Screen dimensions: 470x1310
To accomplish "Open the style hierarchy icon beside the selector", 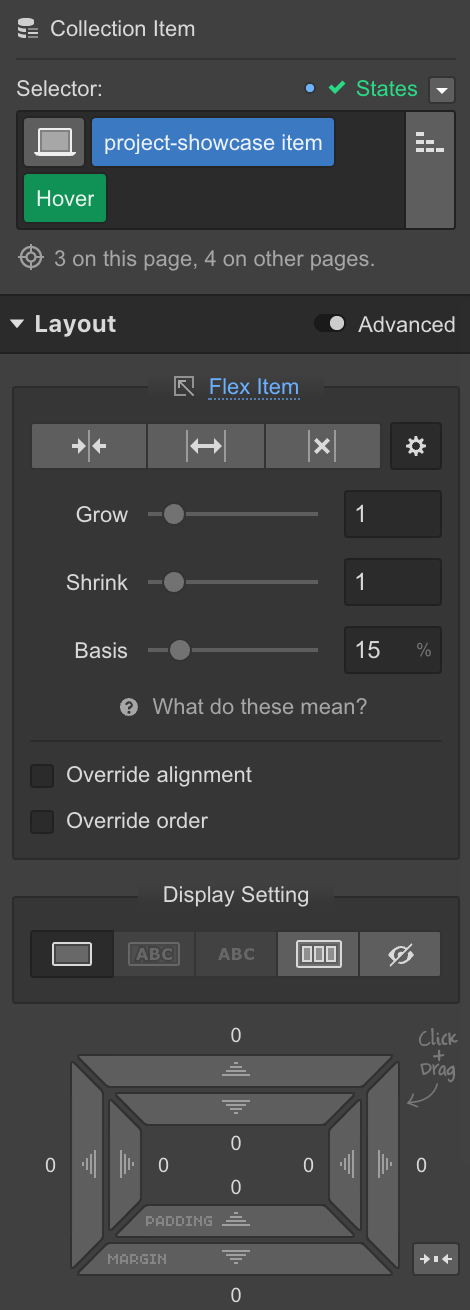I will [430, 144].
